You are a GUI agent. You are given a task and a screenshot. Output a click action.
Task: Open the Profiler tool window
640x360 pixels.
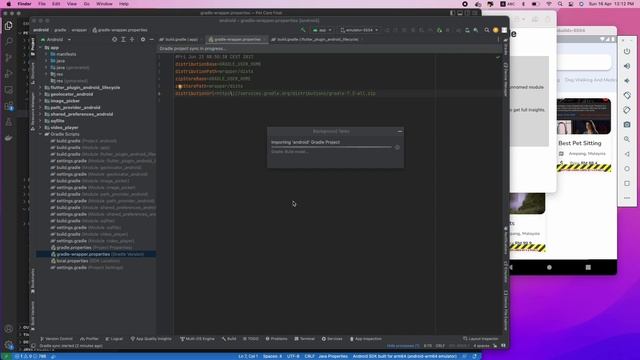(89, 339)
